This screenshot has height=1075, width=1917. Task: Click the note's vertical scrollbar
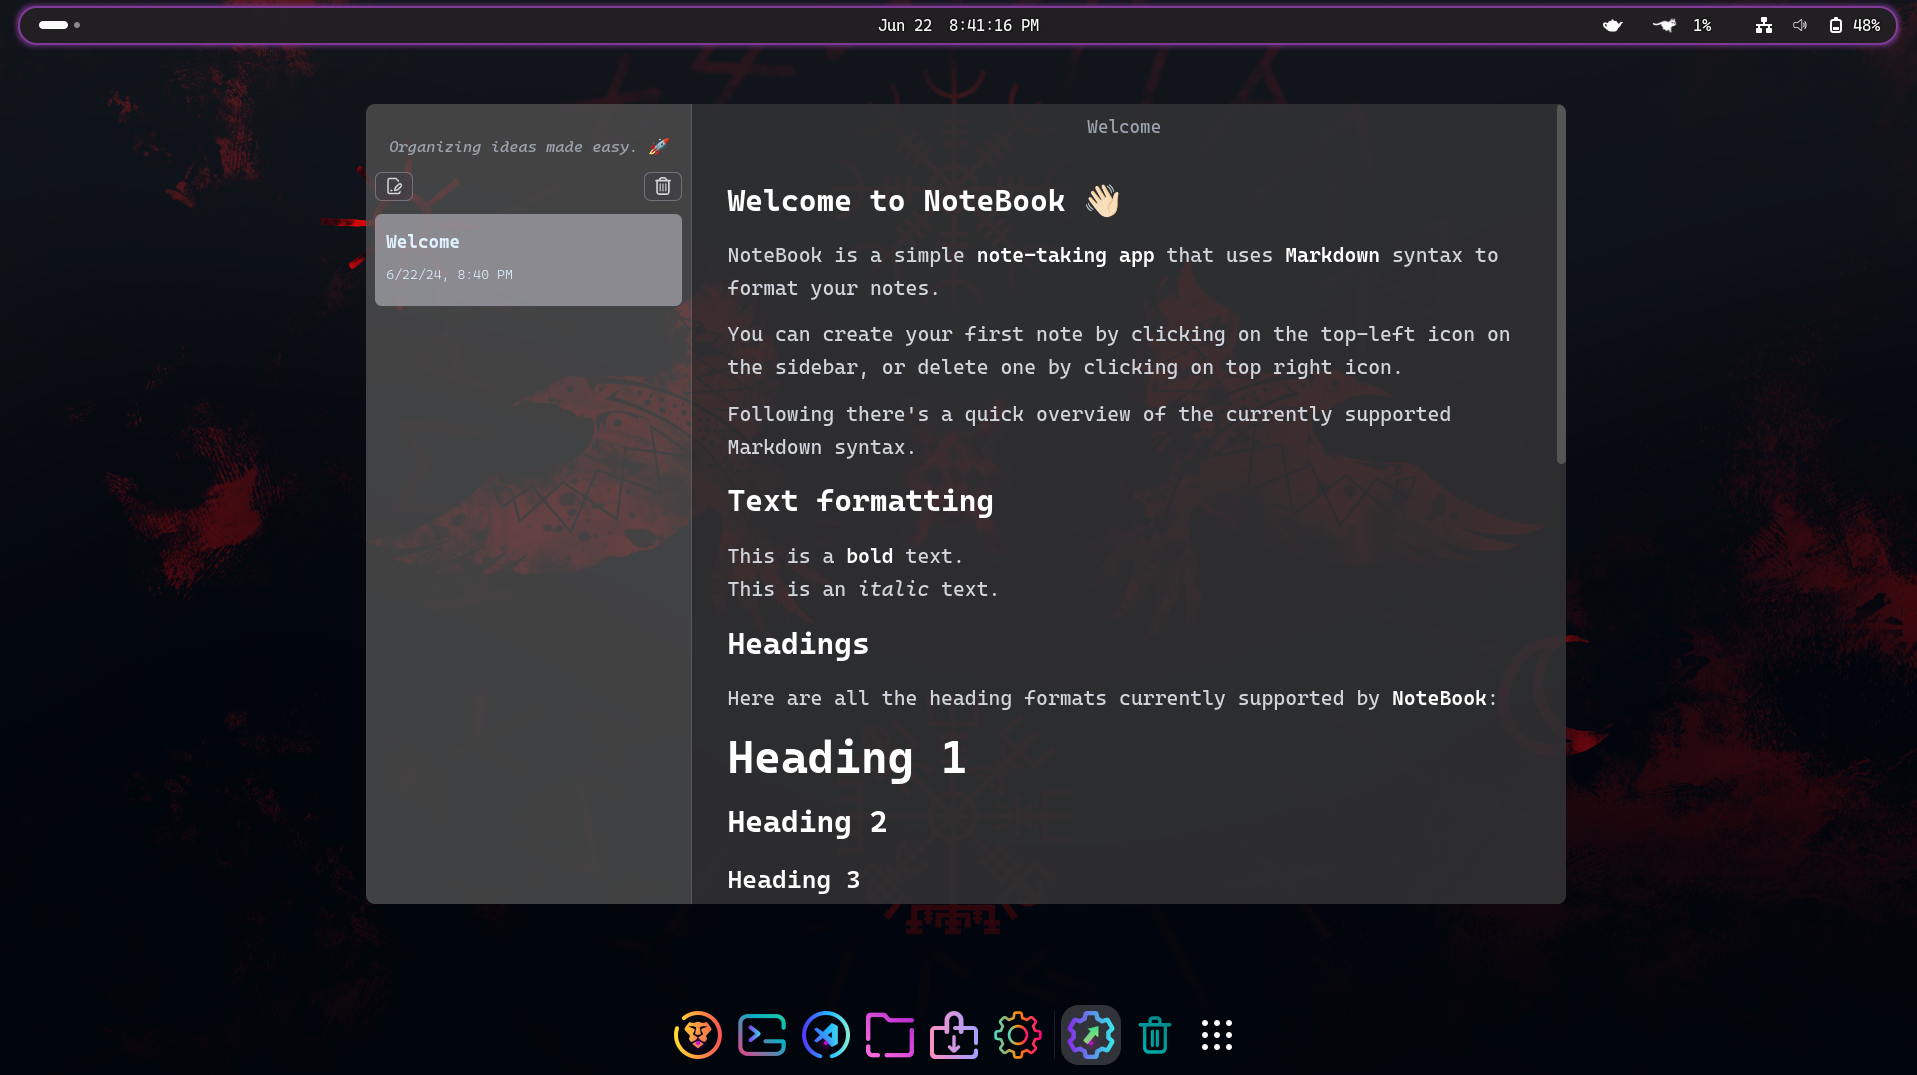pyautogui.click(x=1560, y=285)
